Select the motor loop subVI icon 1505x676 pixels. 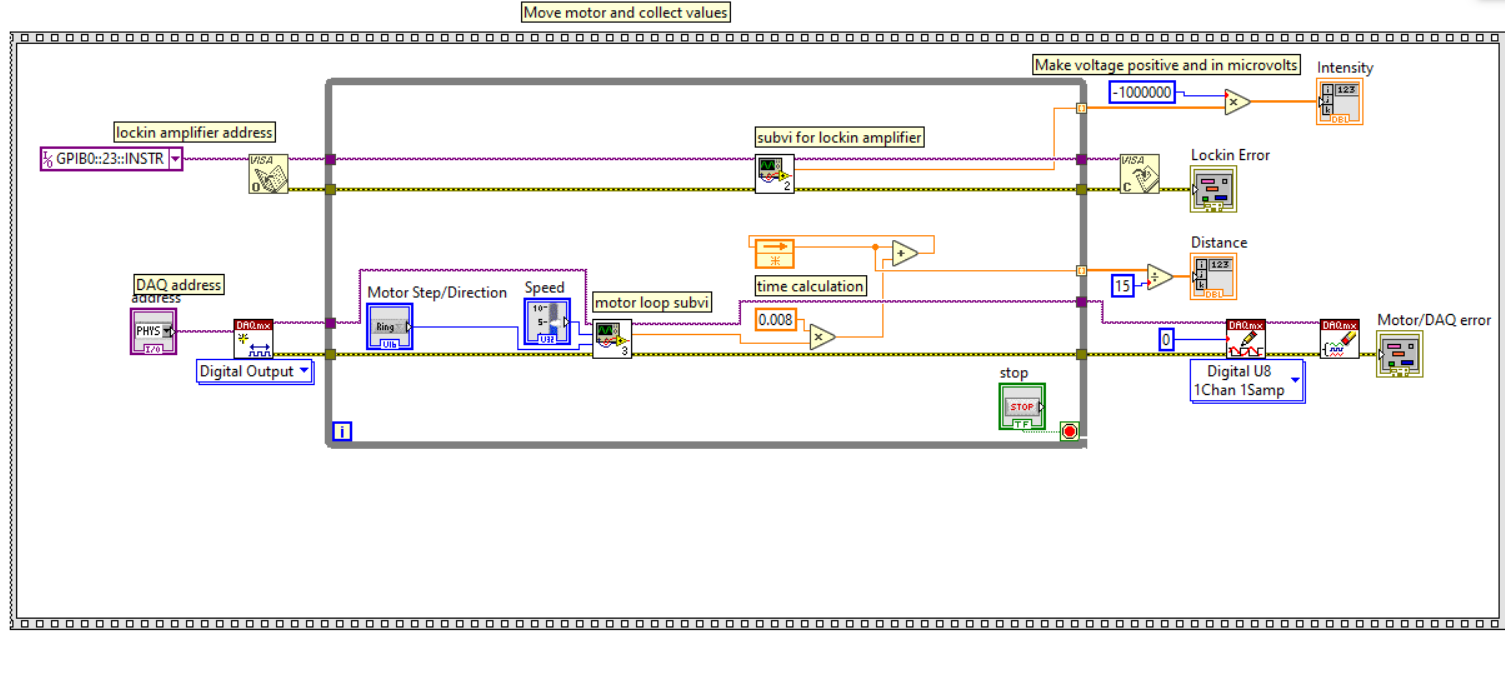click(x=612, y=339)
